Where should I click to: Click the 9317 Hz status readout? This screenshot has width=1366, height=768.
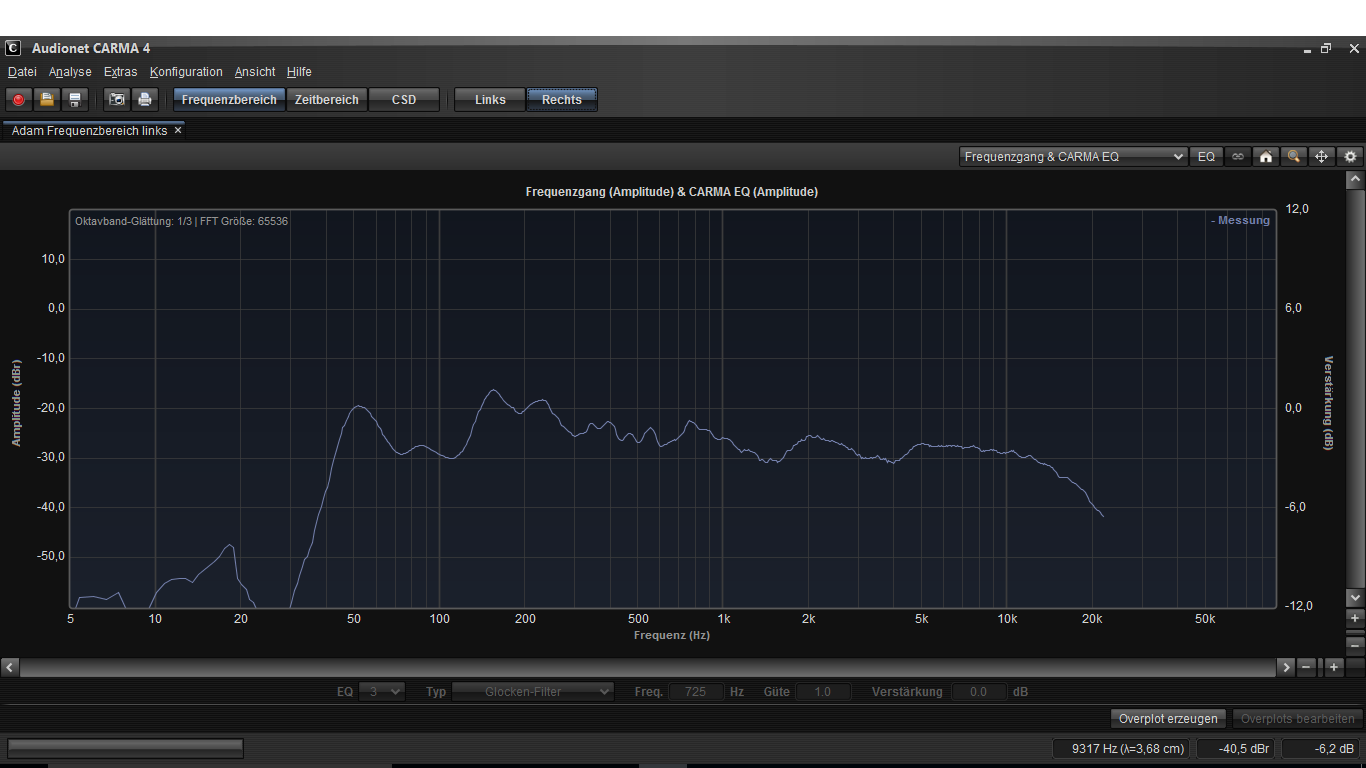1121,748
